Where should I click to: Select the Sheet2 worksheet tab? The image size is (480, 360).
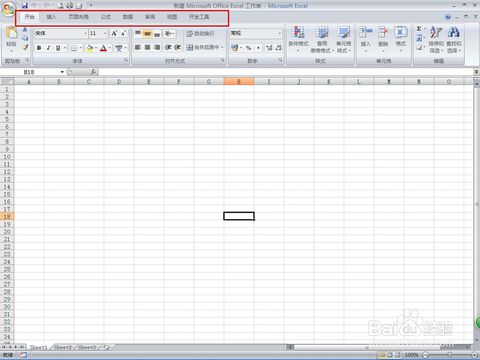(x=63, y=347)
